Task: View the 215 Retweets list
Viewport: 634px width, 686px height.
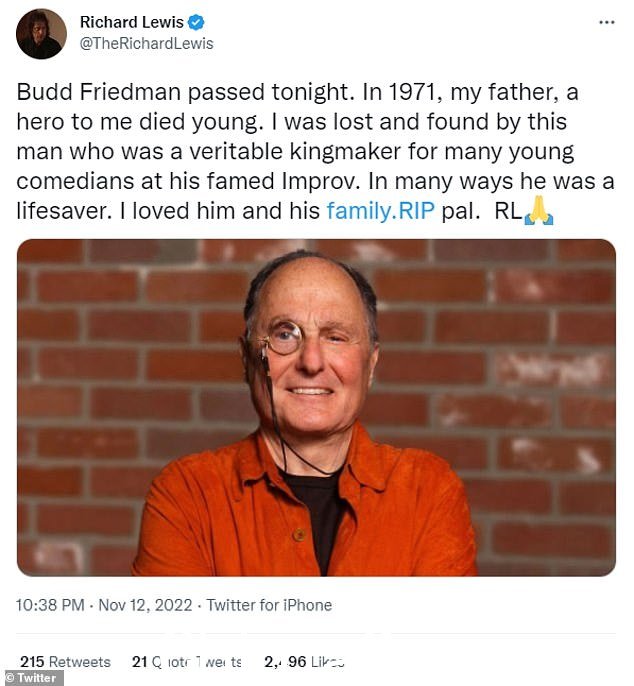Action: tap(65, 662)
